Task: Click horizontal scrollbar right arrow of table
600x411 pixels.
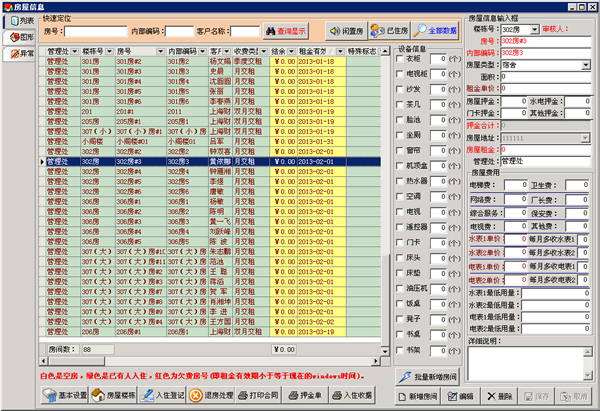Action: [x=376, y=361]
